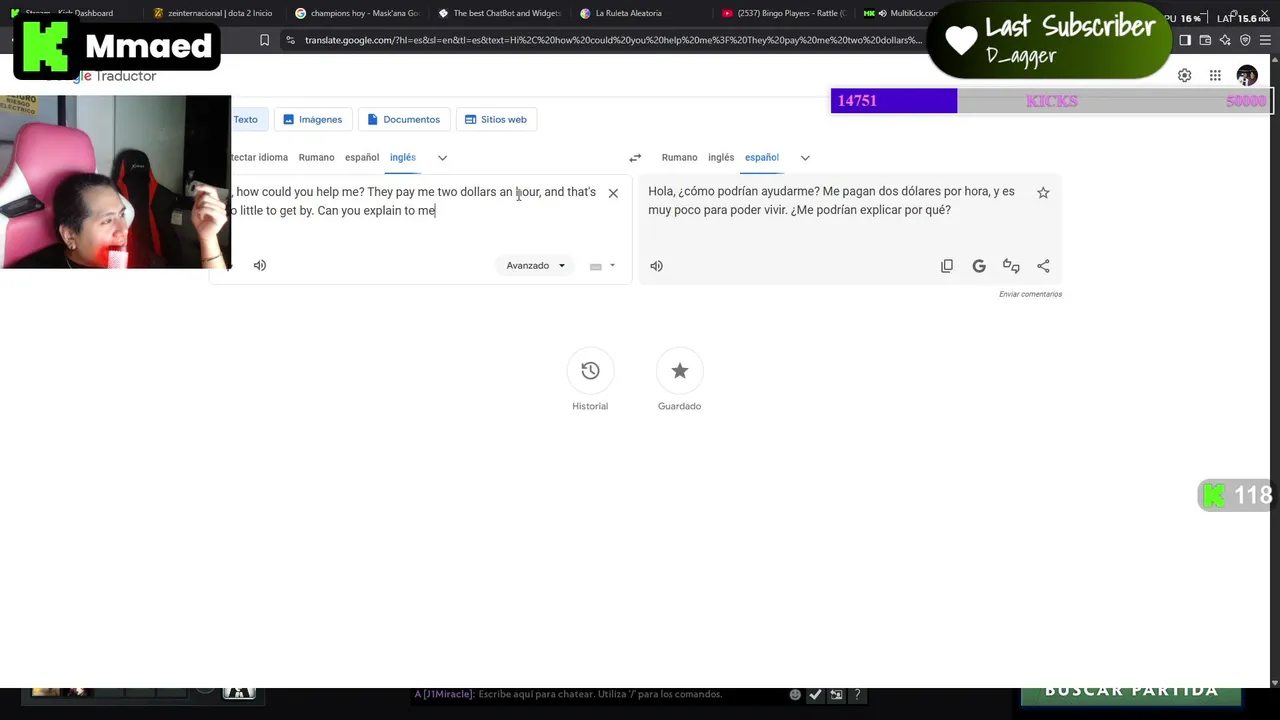The image size is (1280, 720).
Task: Open the on-screen keyboard input tool
Action: tap(596, 266)
